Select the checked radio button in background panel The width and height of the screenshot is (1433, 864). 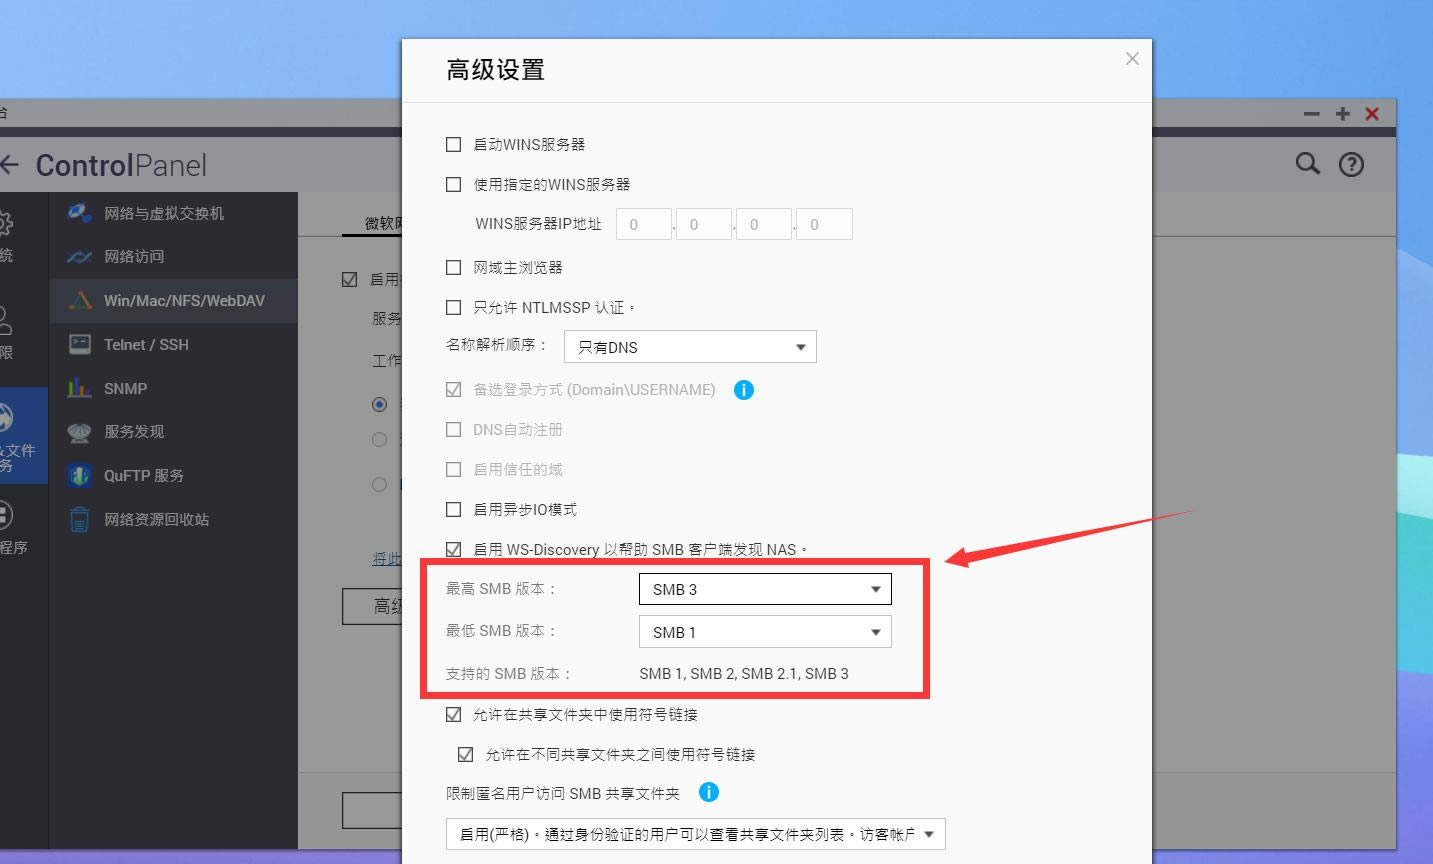click(x=379, y=404)
